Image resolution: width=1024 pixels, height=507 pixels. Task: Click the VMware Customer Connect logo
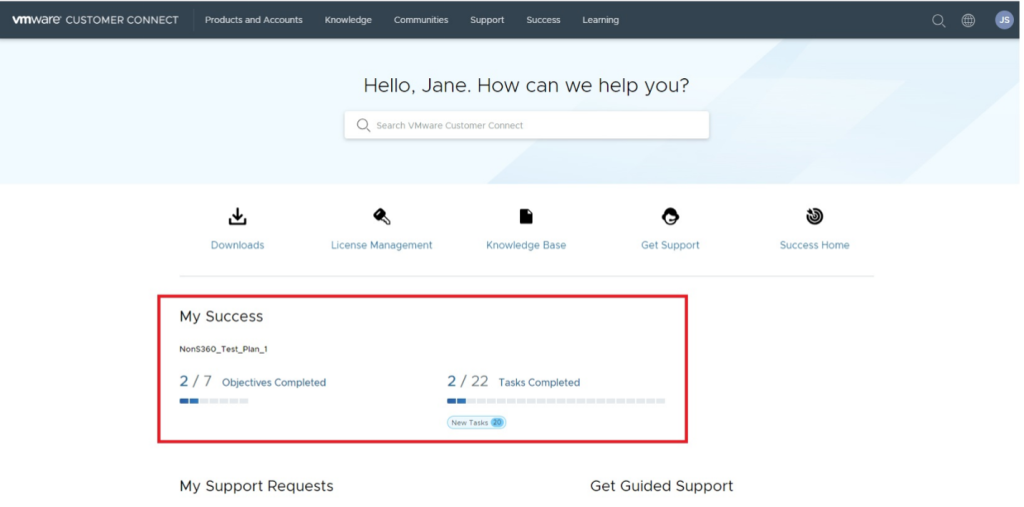point(95,20)
